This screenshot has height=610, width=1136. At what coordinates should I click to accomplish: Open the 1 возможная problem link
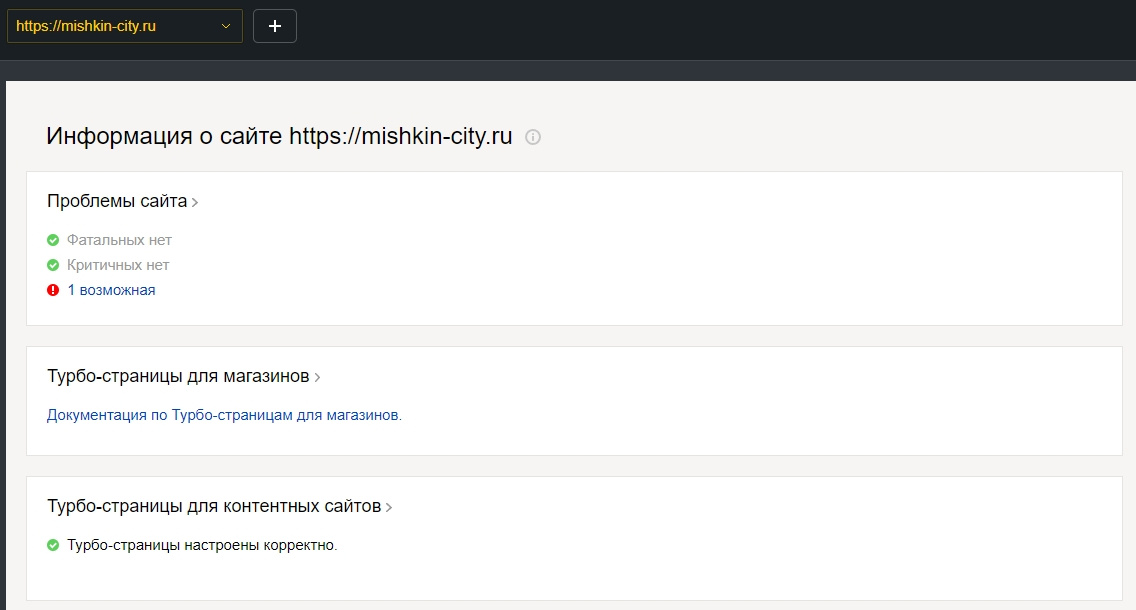point(111,290)
